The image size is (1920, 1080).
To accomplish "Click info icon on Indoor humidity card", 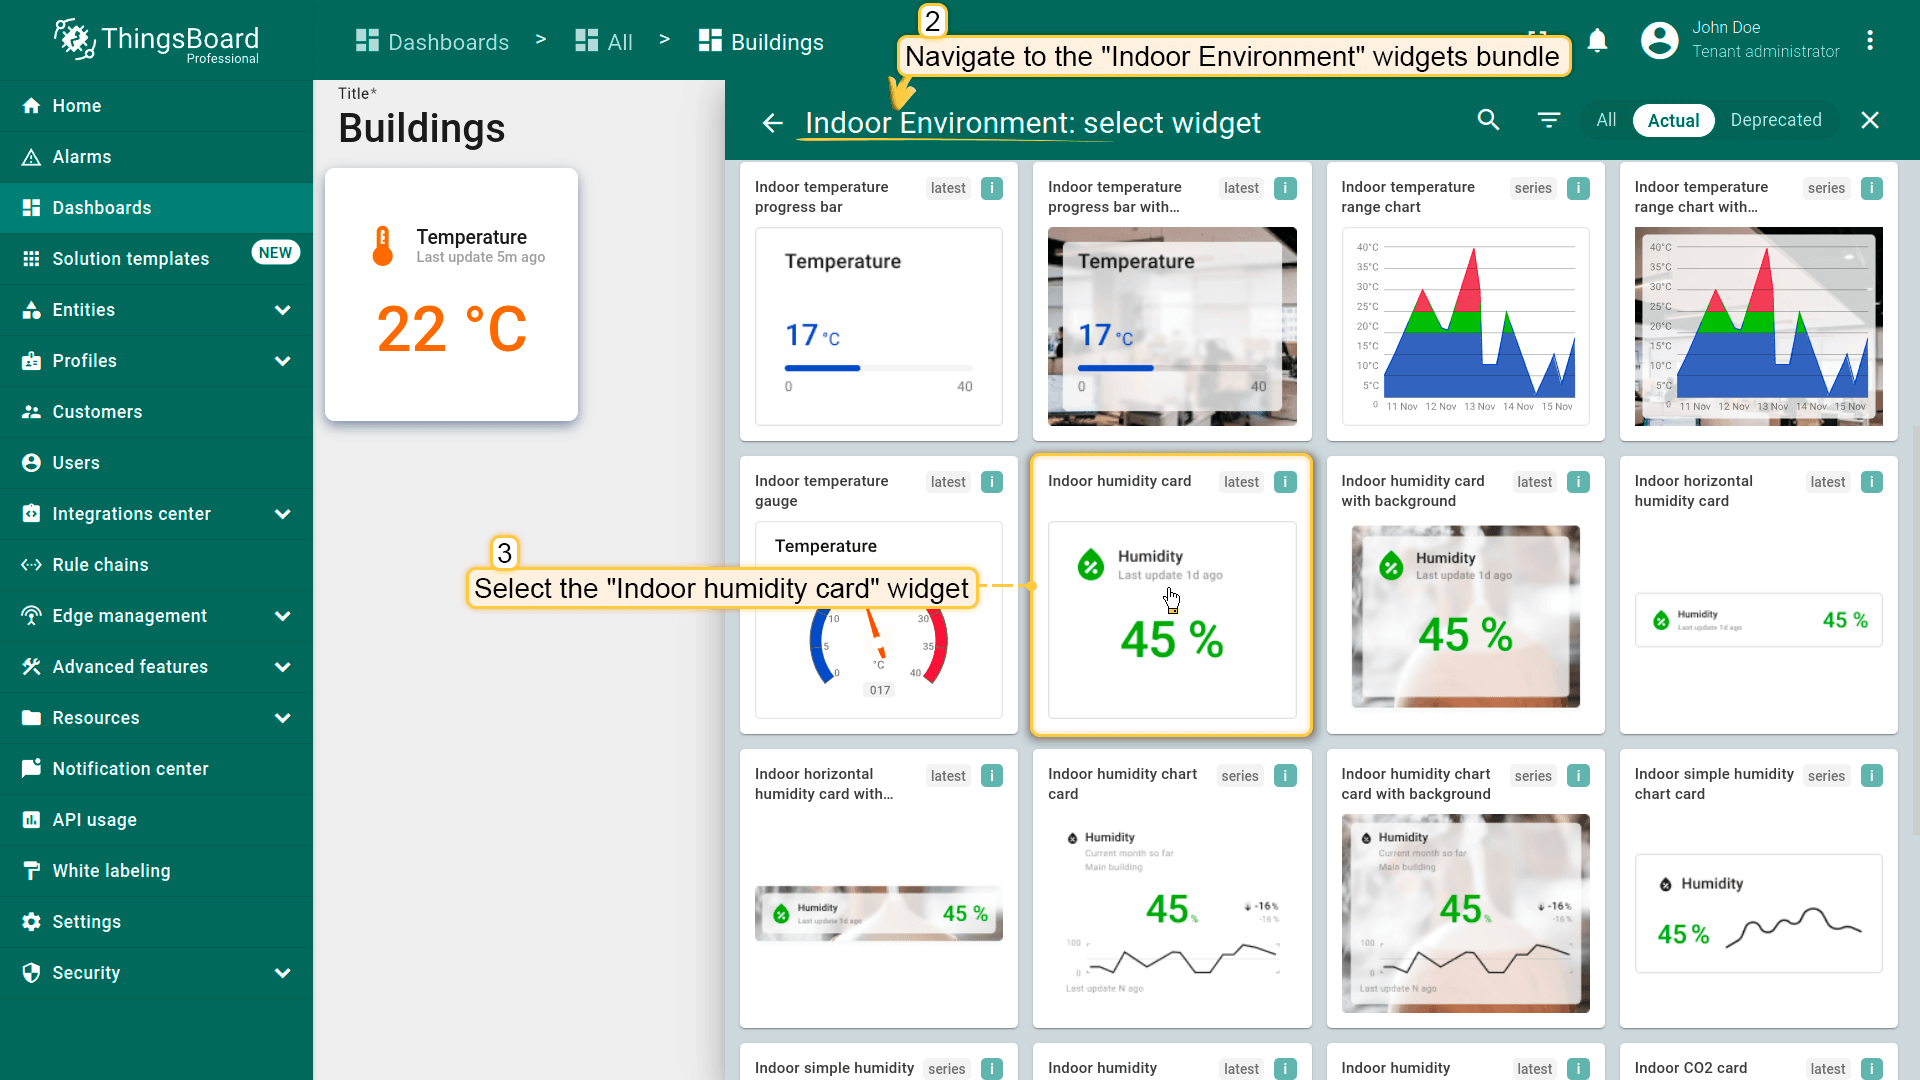I will pos(1285,482).
